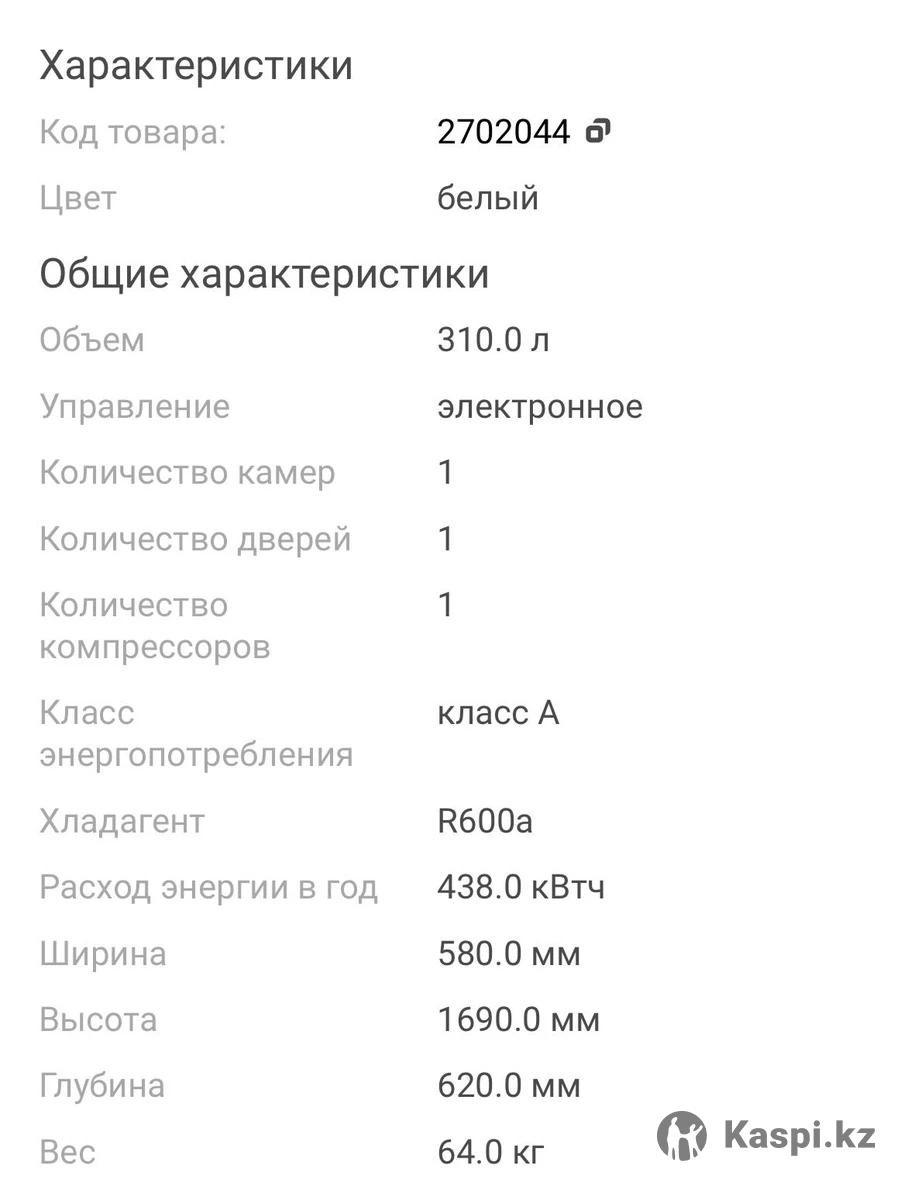Click the depth value 620.0 мм
The image size is (911, 1200).
click(x=509, y=1086)
